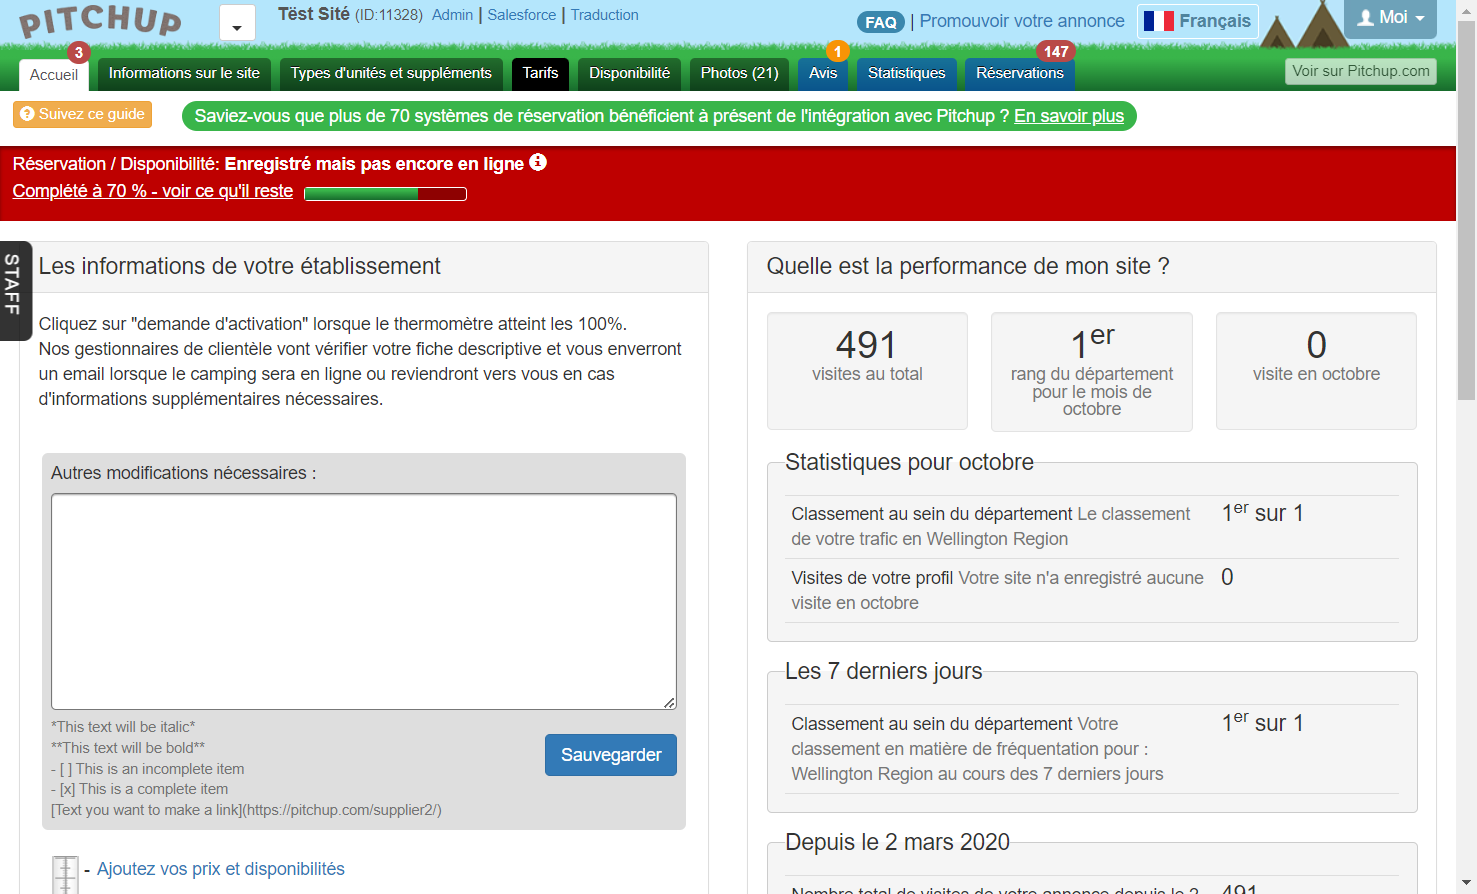Screen dimensions: 1477x894
Task: Focus the Autres modifications nécessaires text area
Action: (364, 601)
